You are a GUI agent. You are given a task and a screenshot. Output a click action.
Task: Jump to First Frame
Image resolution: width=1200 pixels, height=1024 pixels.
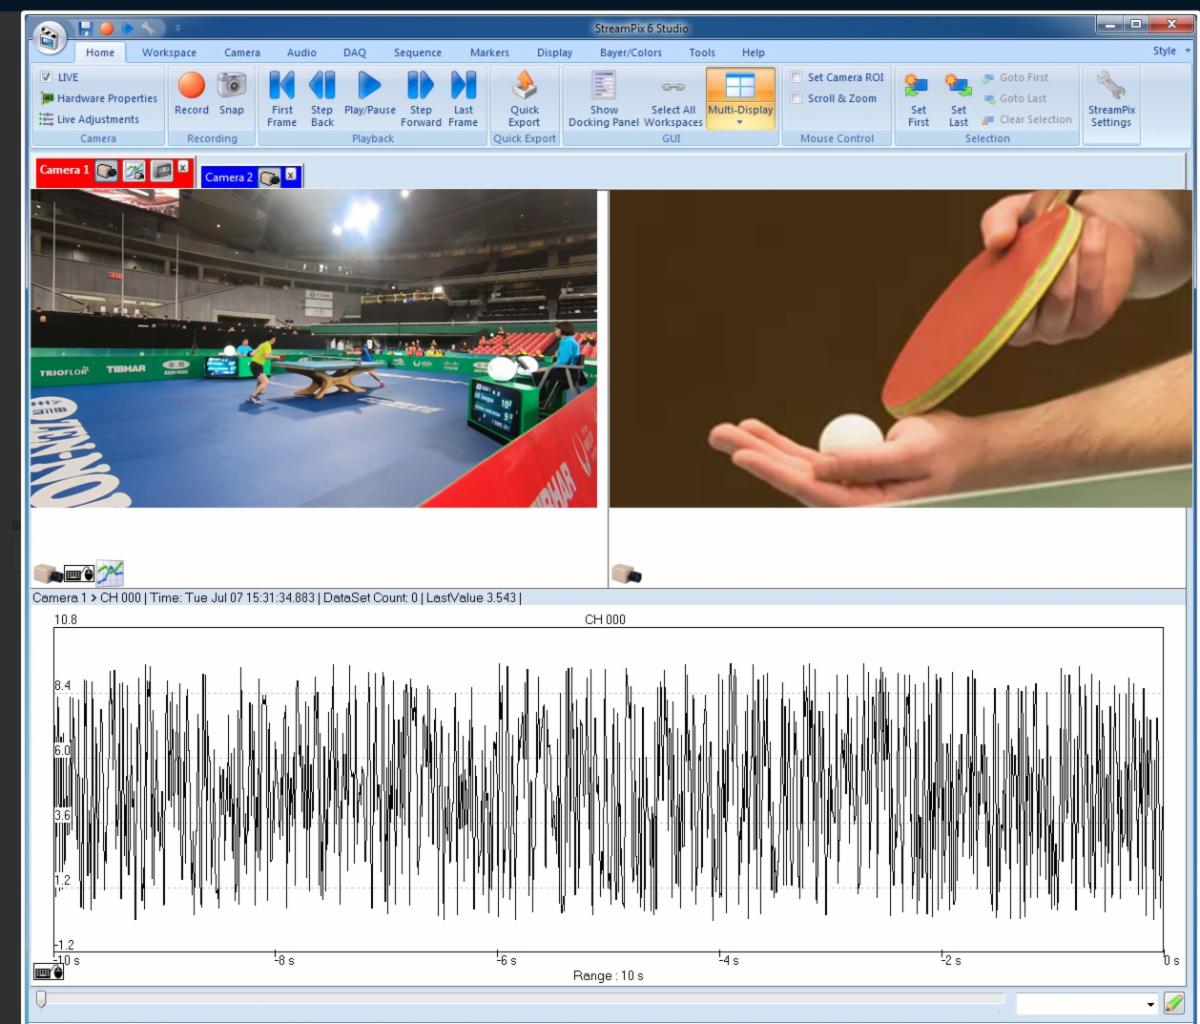click(282, 87)
